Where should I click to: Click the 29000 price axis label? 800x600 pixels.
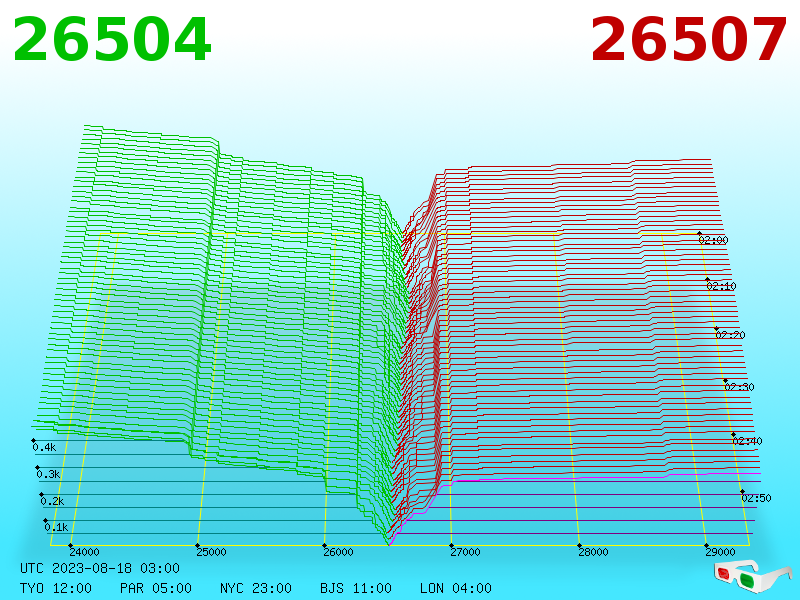[x=720, y=552]
